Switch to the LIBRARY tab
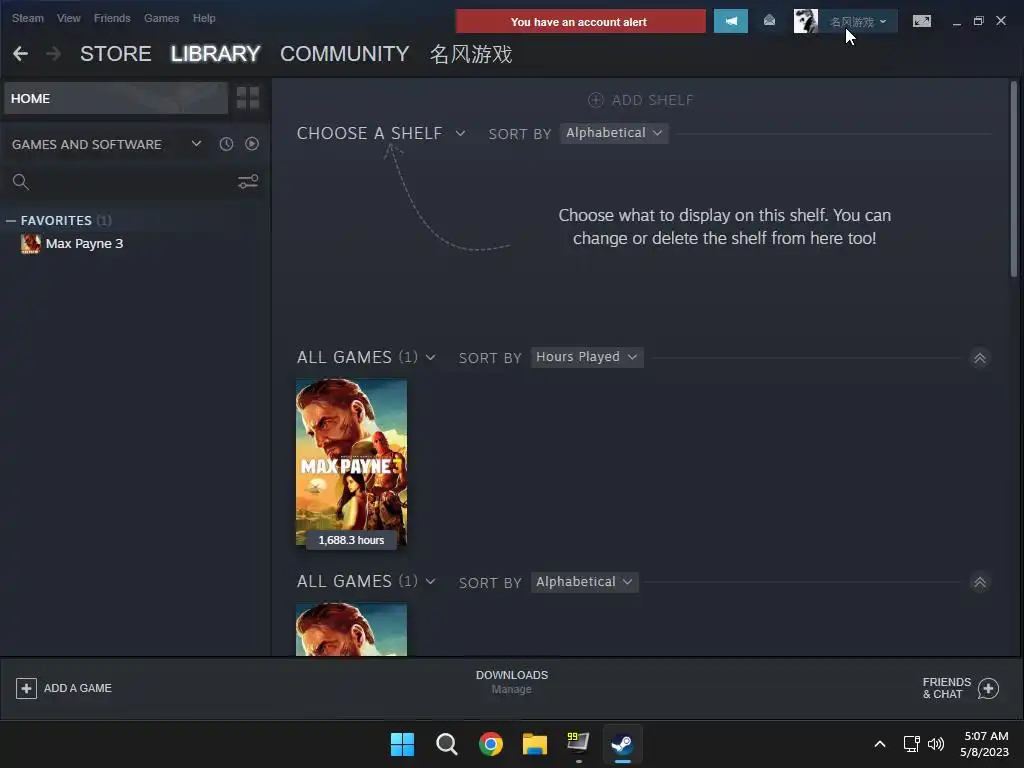The image size is (1024, 768). [216, 54]
